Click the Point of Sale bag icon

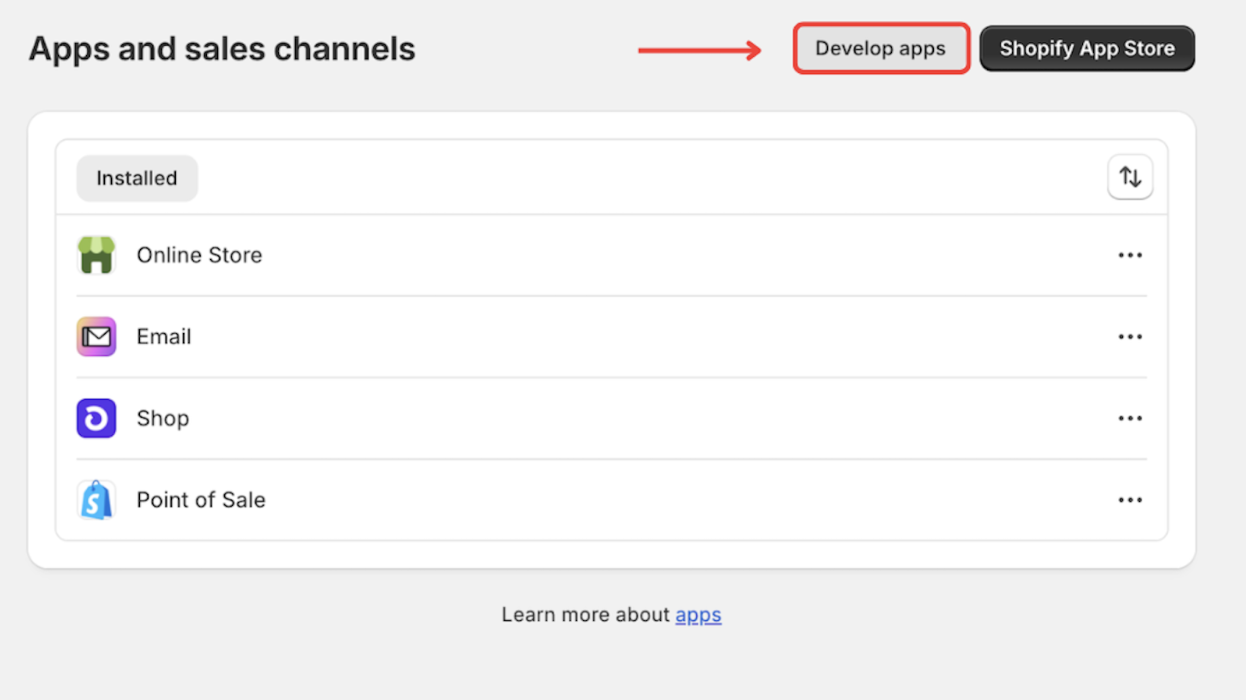97,500
